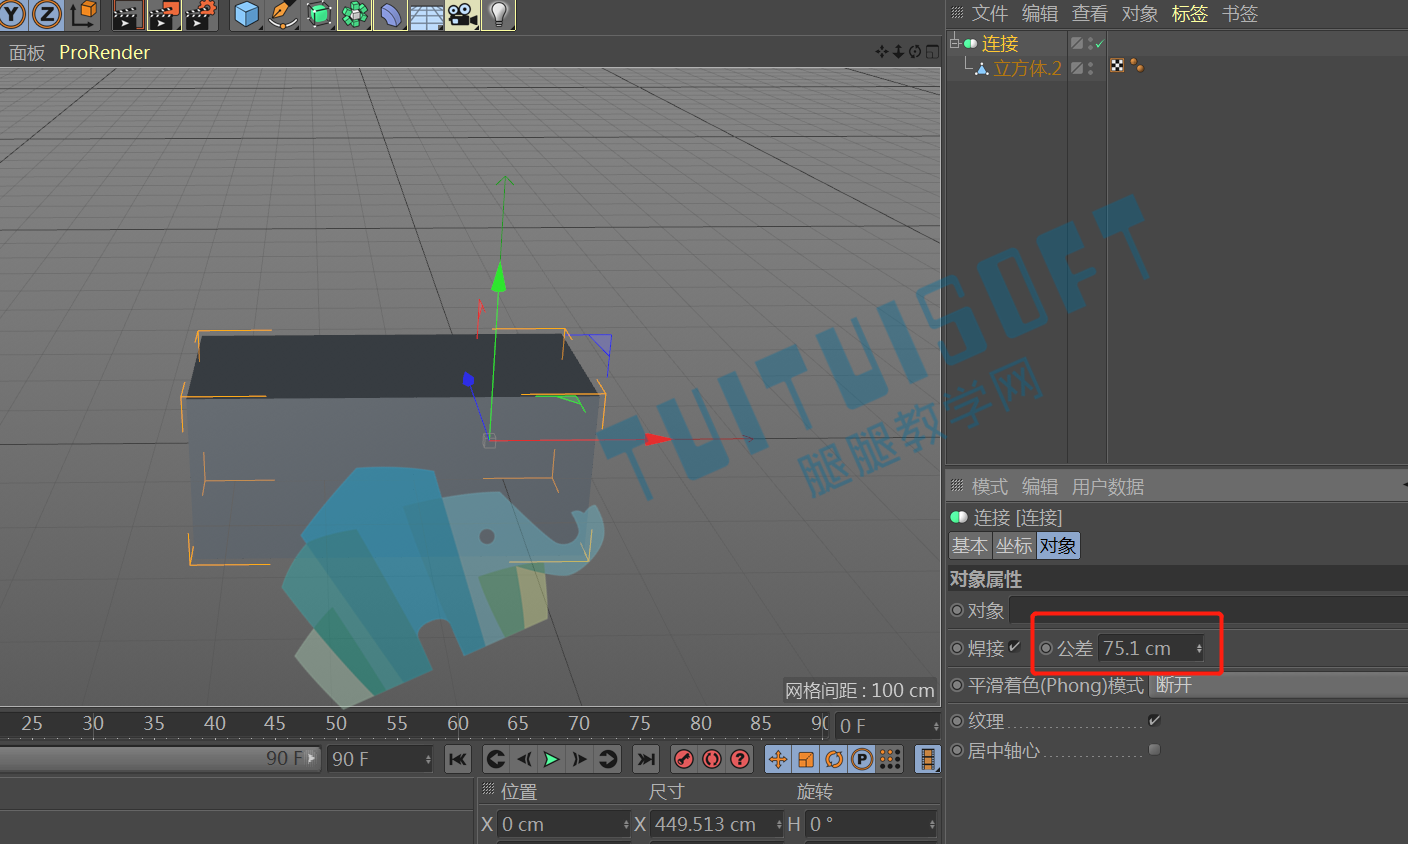The image size is (1408, 844).
Task: Open the ProRender viewport menu
Action: [x=104, y=52]
